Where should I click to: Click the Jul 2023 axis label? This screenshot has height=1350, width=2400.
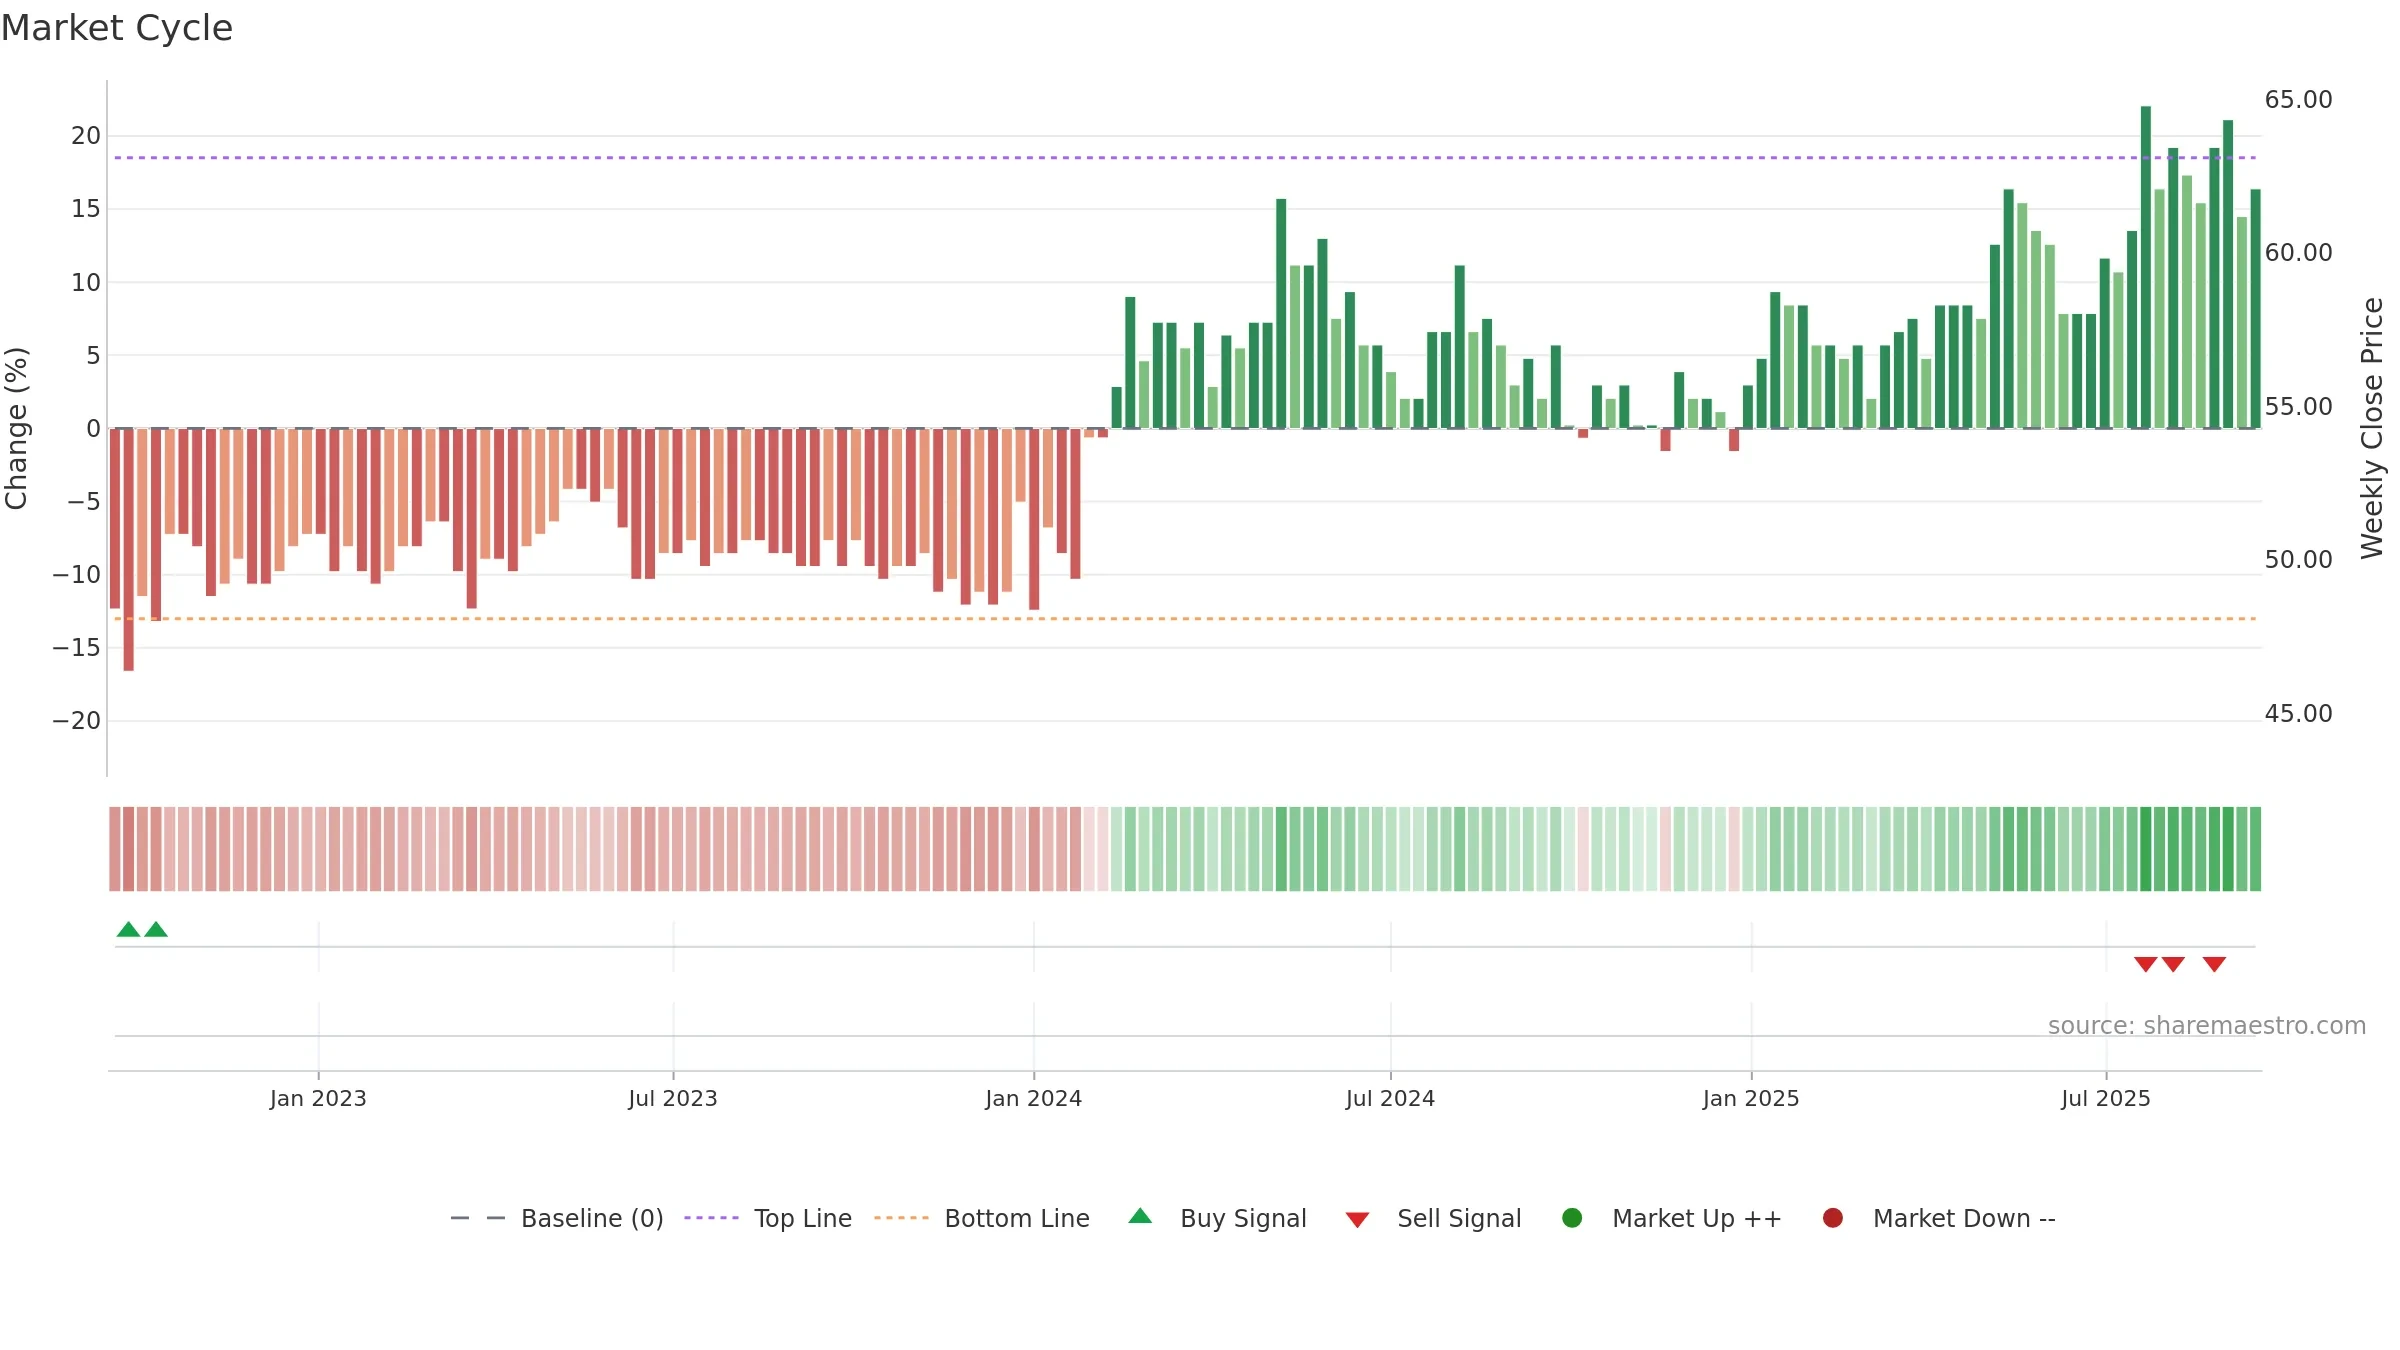(673, 1098)
